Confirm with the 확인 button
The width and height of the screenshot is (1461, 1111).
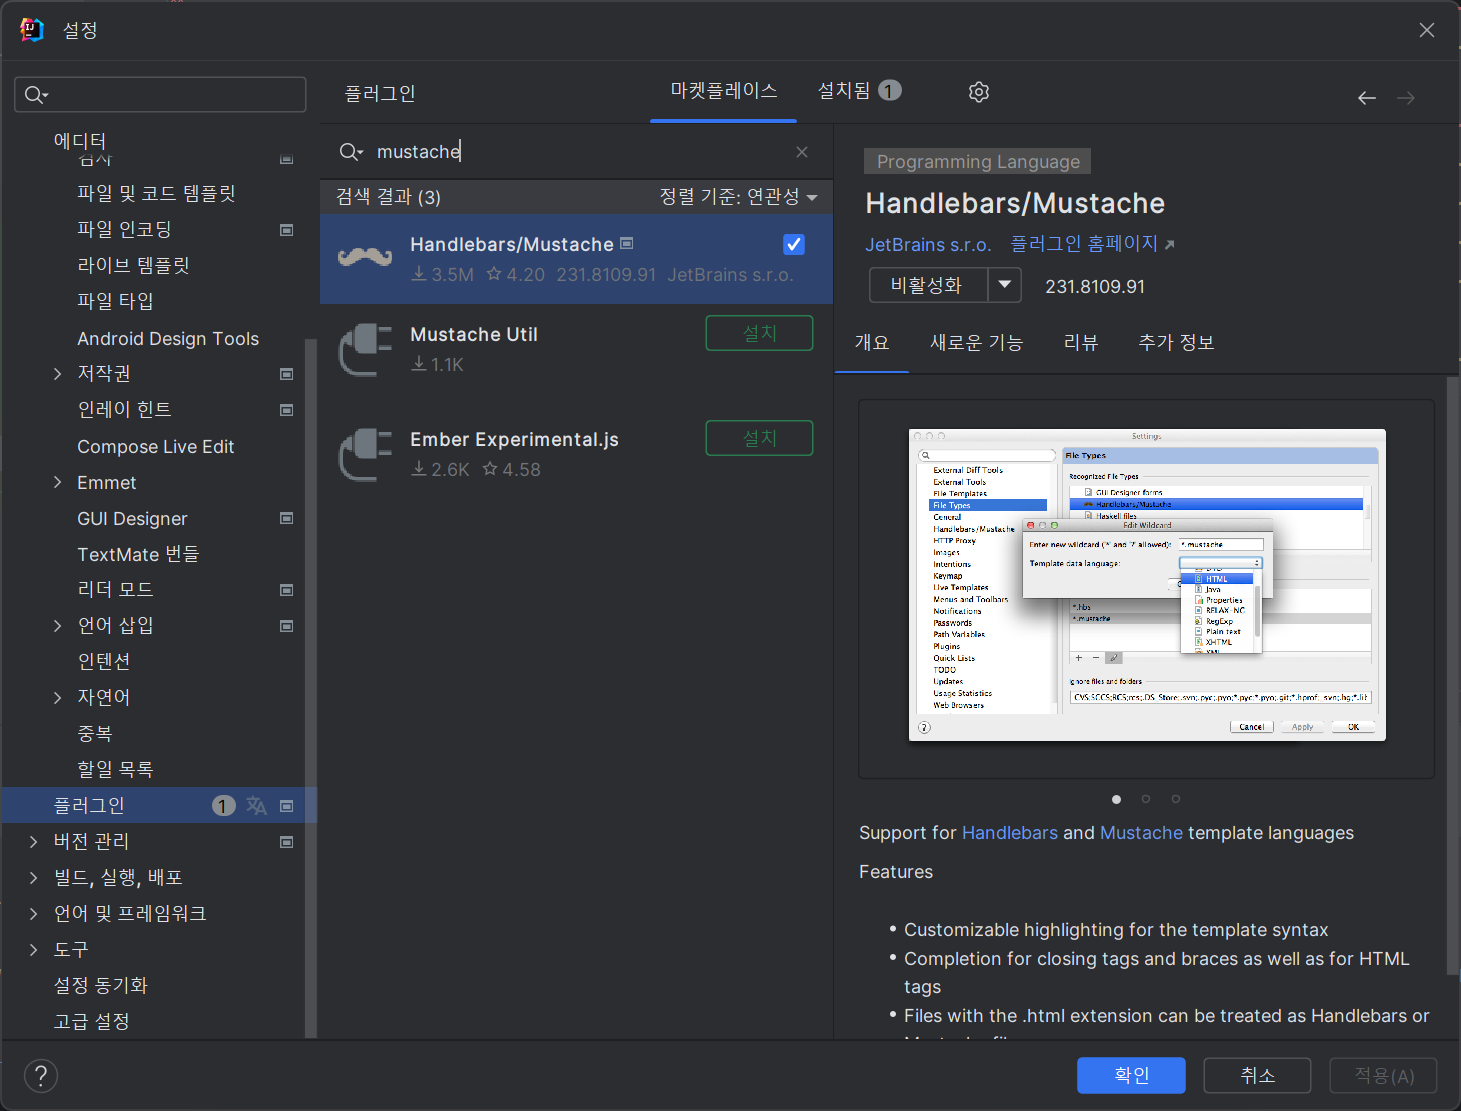[x=1131, y=1076]
